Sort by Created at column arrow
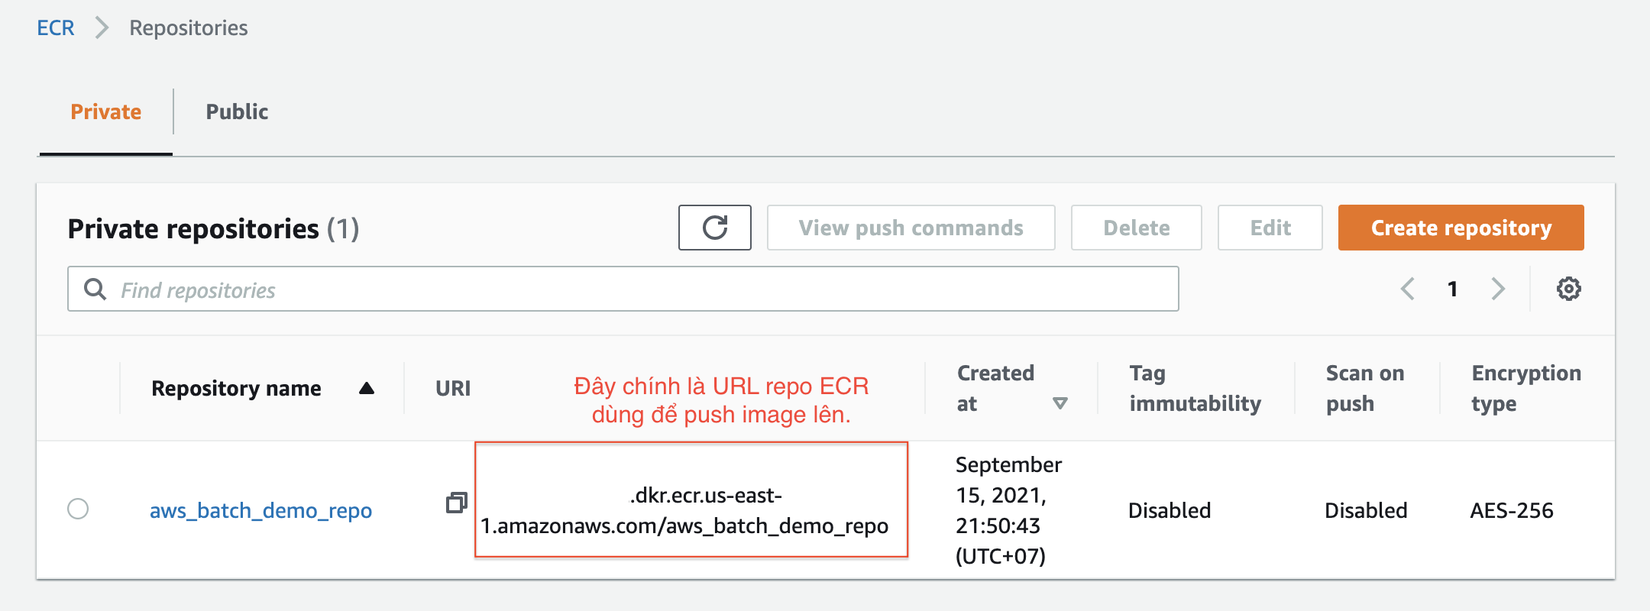 pos(1060,403)
